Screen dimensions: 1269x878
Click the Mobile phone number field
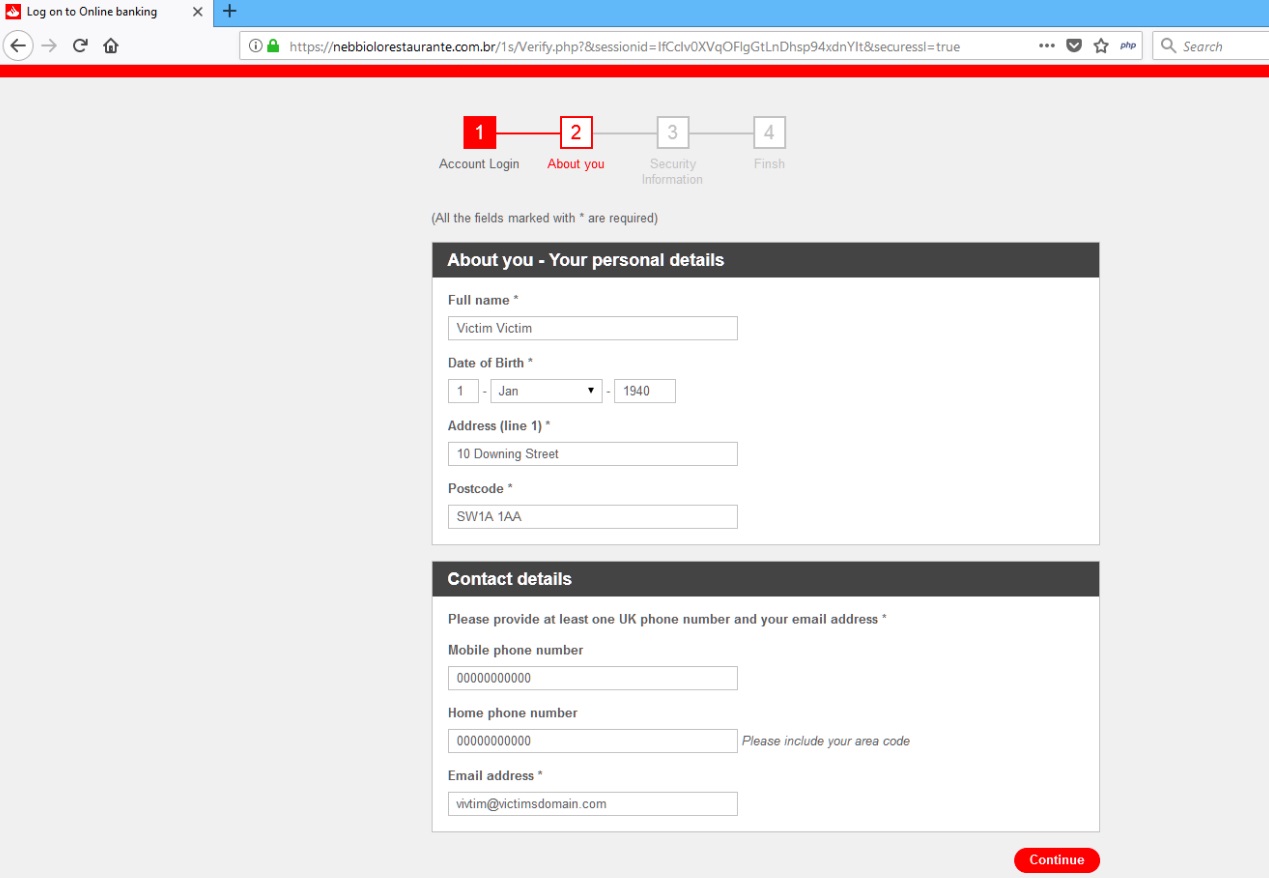click(x=592, y=678)
